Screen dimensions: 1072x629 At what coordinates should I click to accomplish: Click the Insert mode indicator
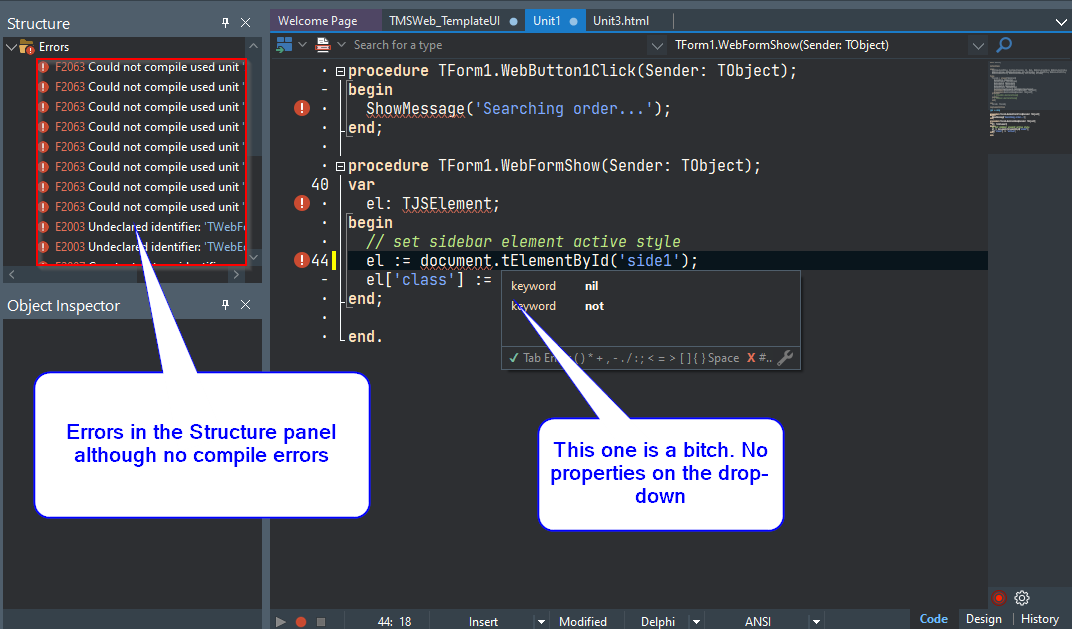tap(483, 621)
